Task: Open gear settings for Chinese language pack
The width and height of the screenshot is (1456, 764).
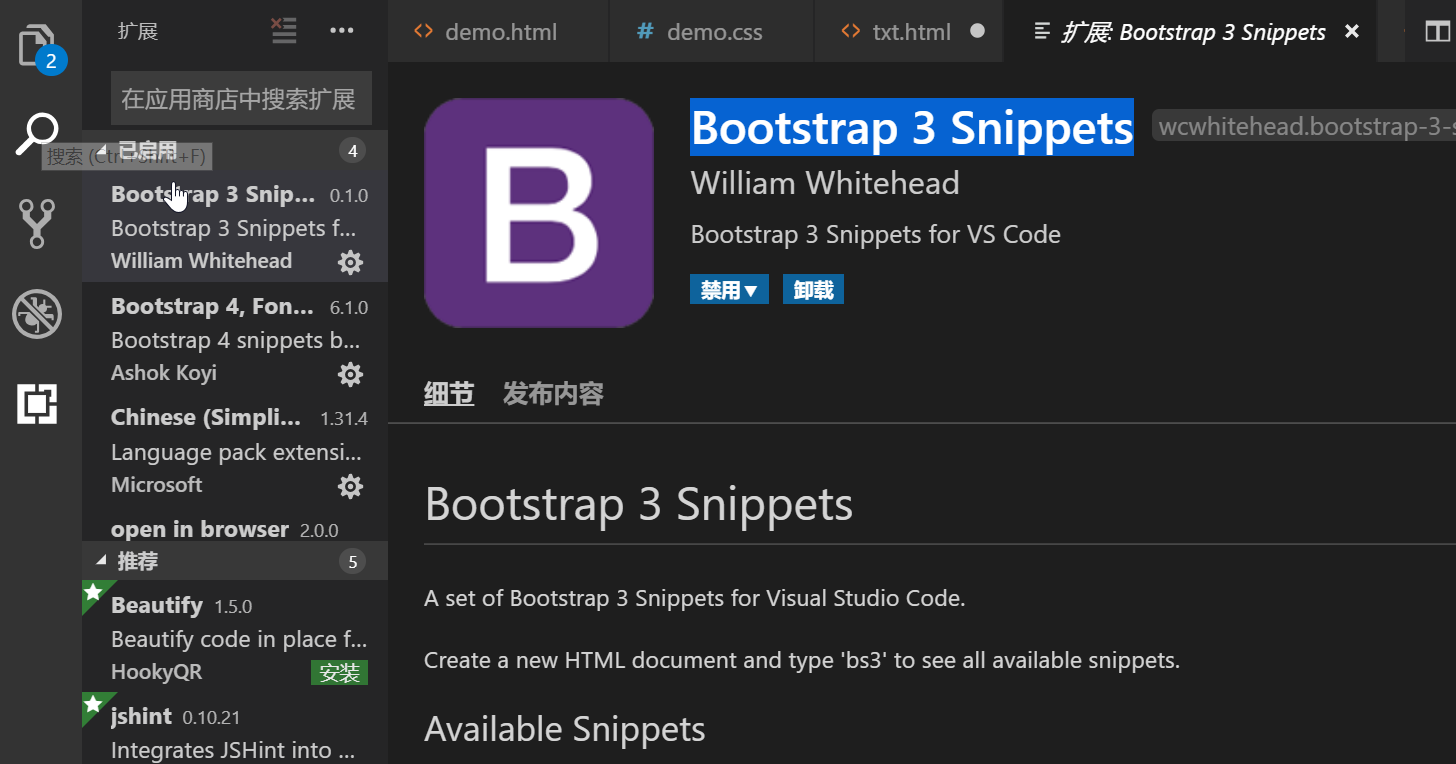Action: pyautogui.click(x=350, y=487)
